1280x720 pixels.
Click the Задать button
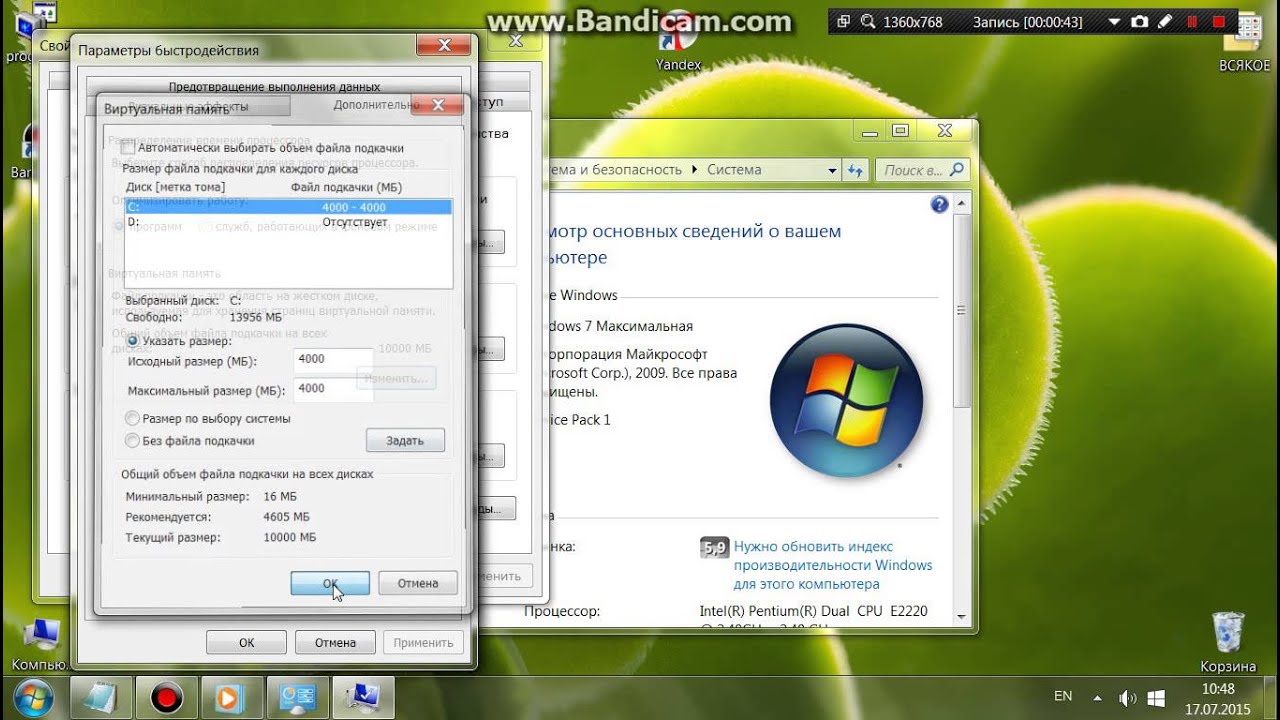[405, 441]
